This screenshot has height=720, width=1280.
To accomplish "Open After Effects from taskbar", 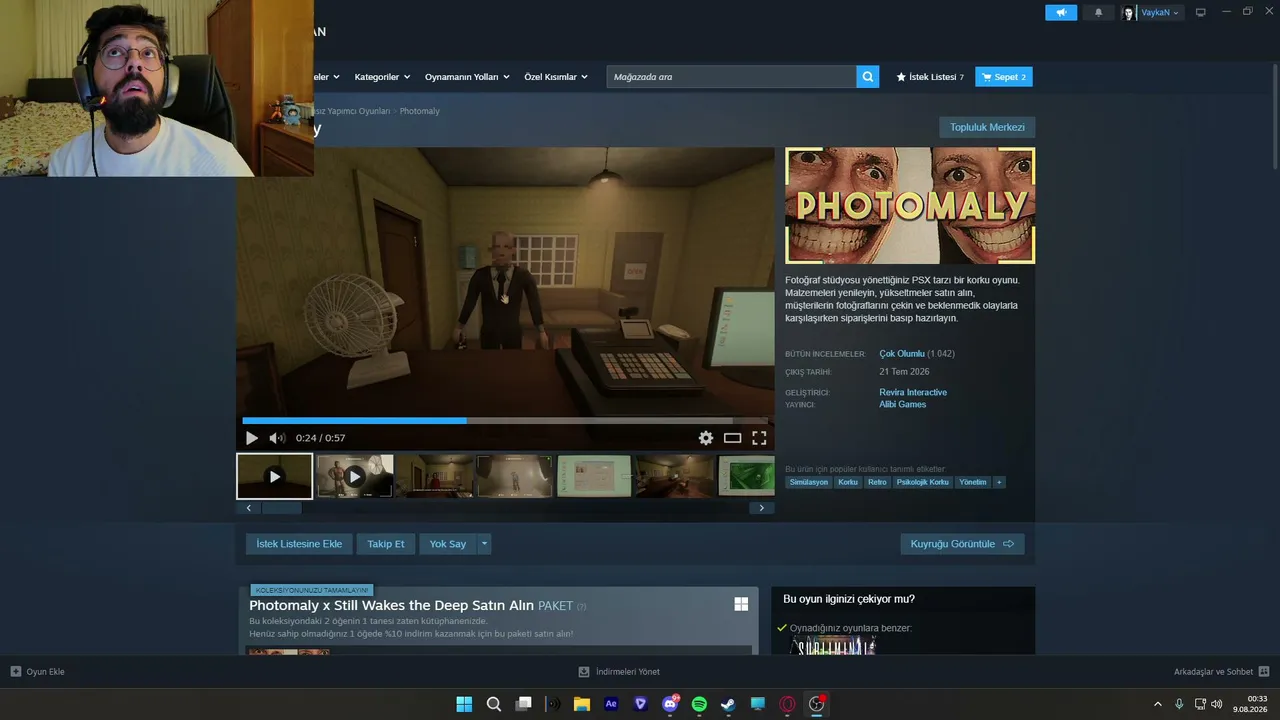I will (x=611, y=704).
